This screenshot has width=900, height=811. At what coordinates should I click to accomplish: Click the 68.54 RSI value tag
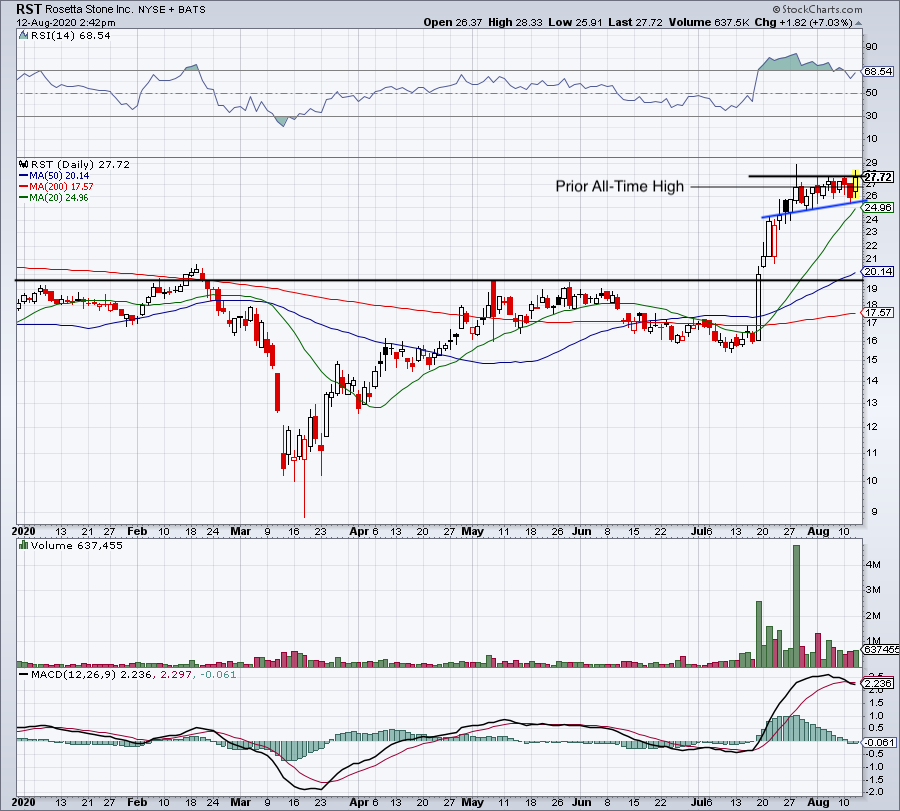[x=877, y=72]
